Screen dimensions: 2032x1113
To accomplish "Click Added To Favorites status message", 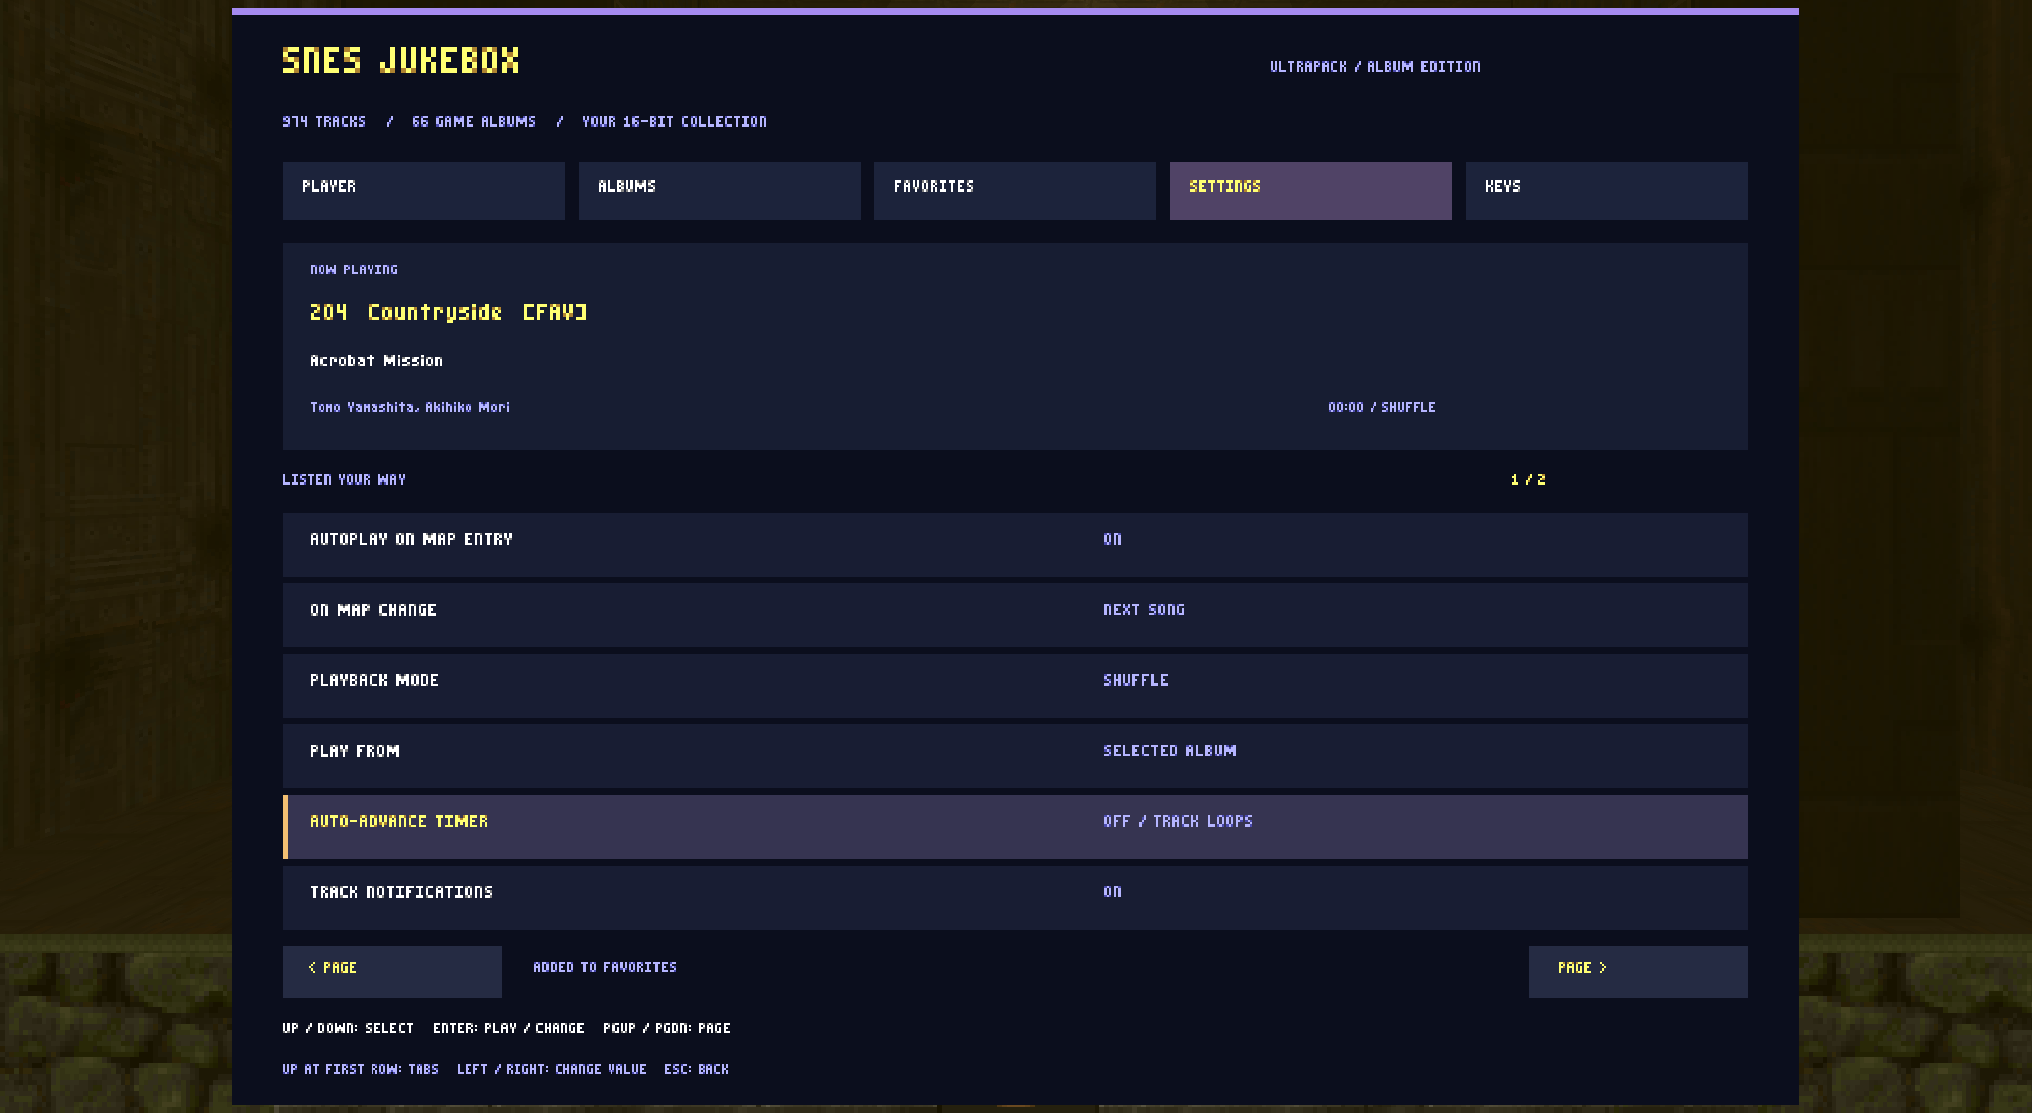I will tap(605, 967).
